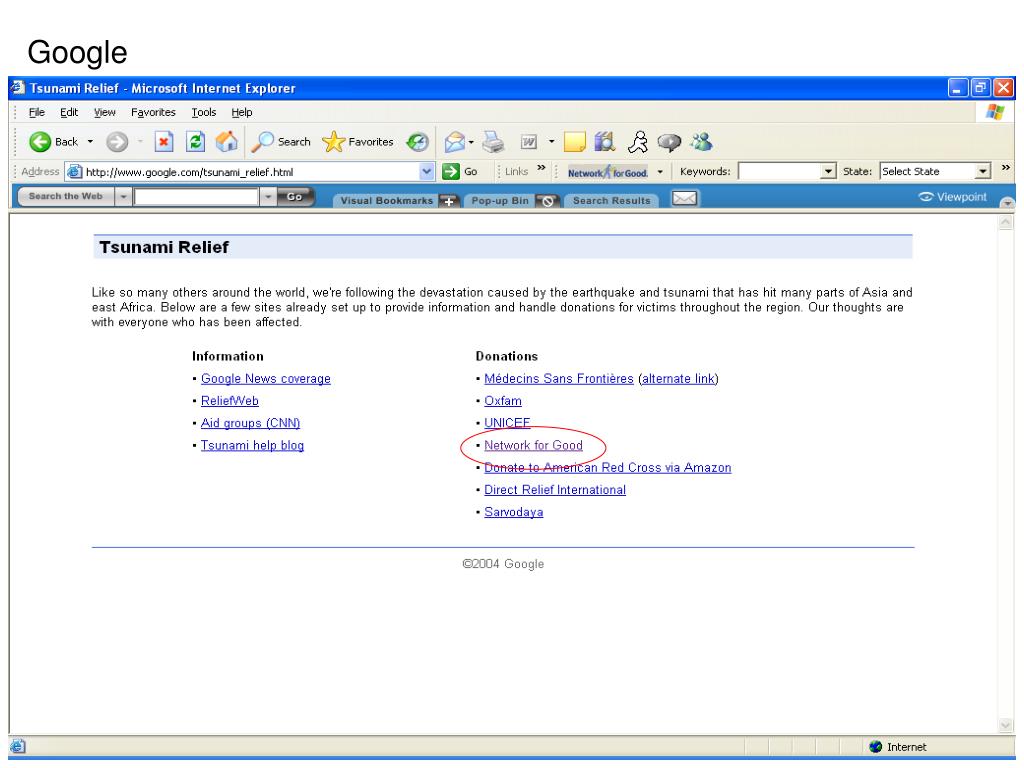Click the Mail envelope icon

(x=454, y=142)
